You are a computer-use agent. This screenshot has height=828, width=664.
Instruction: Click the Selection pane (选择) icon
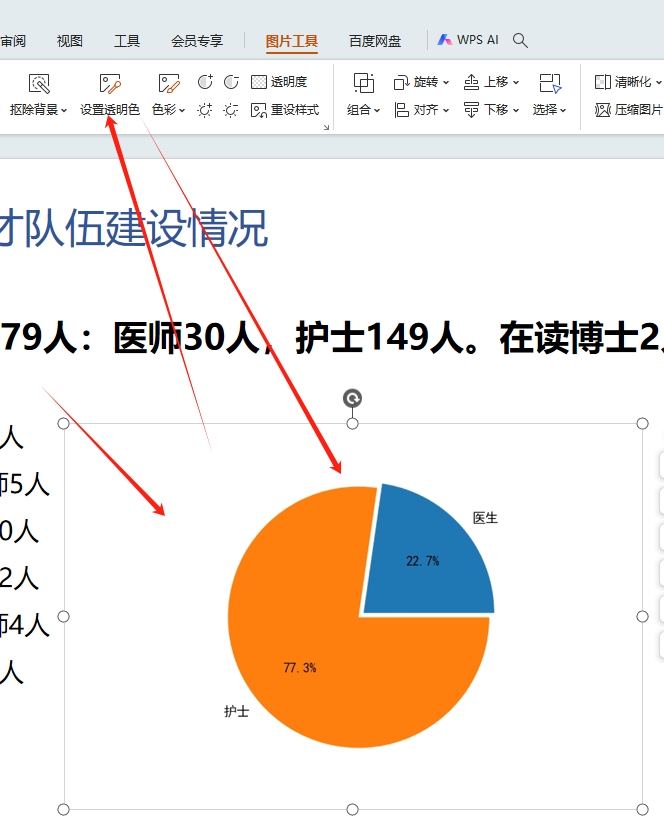[549, 83]
